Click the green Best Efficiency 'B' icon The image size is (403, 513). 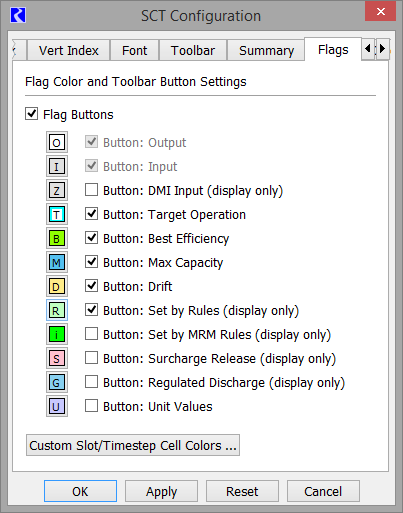[57, 238]
